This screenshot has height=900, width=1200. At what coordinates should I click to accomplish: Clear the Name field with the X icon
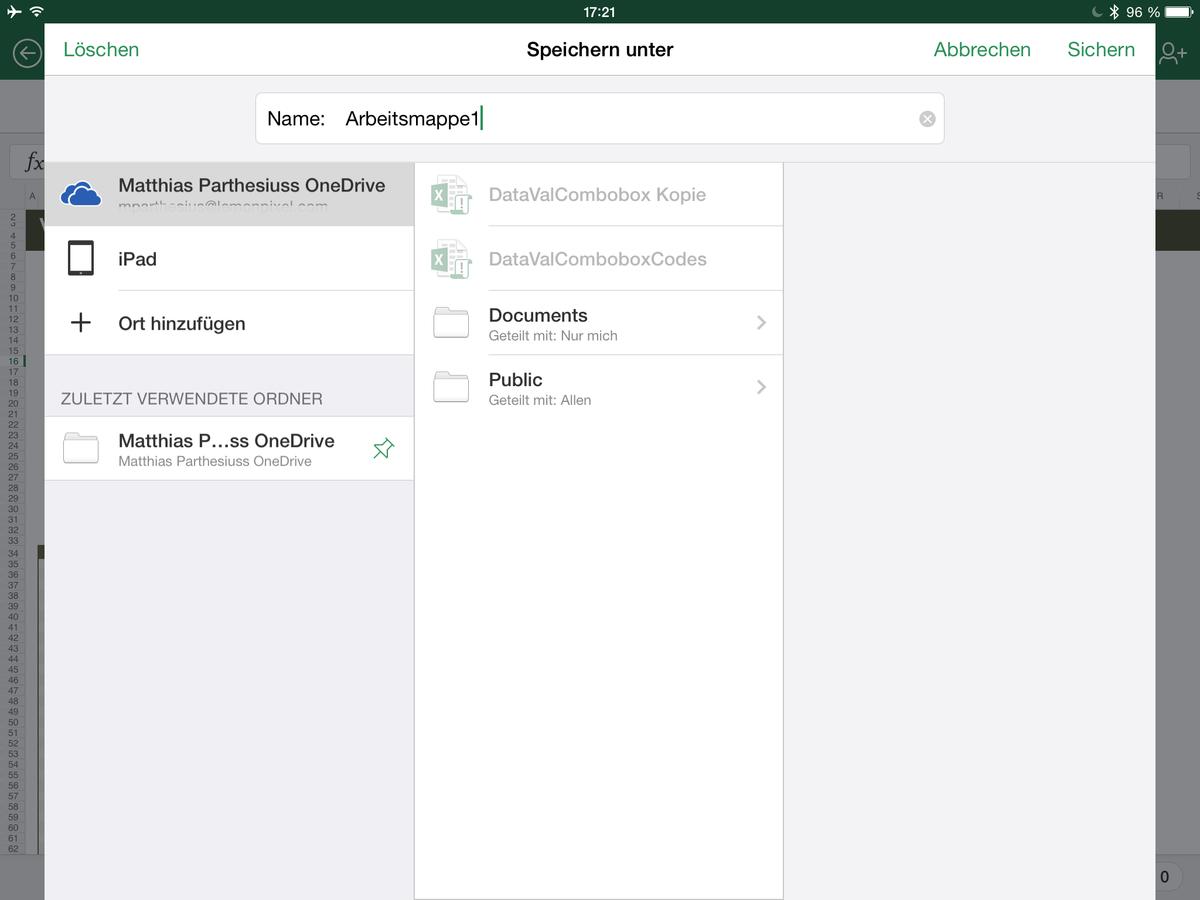coord(927,119)
